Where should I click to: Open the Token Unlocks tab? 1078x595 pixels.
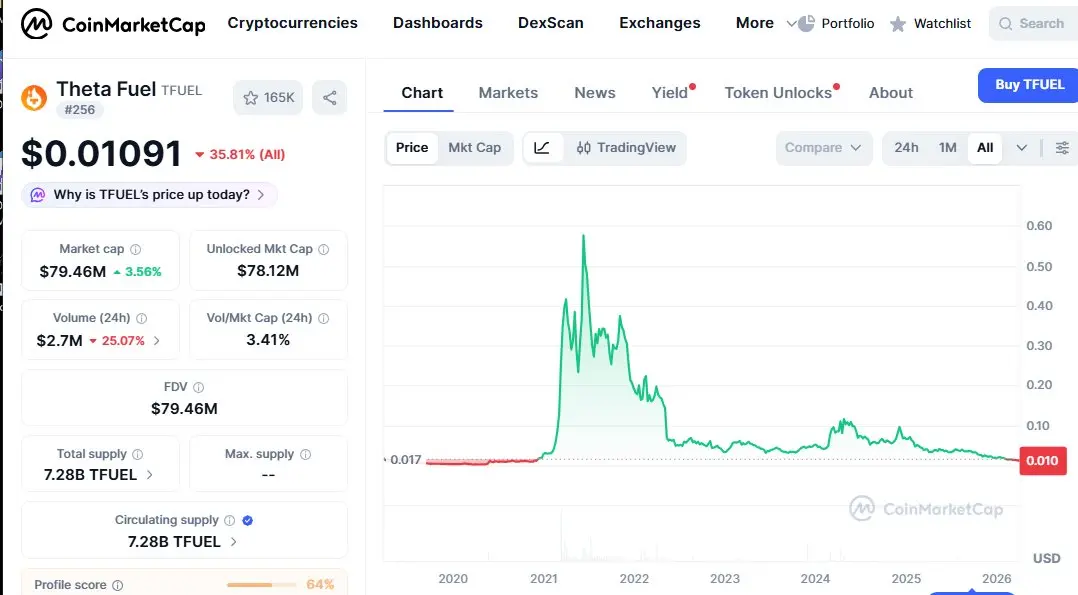pyautogui.click(x=778, y=93)
